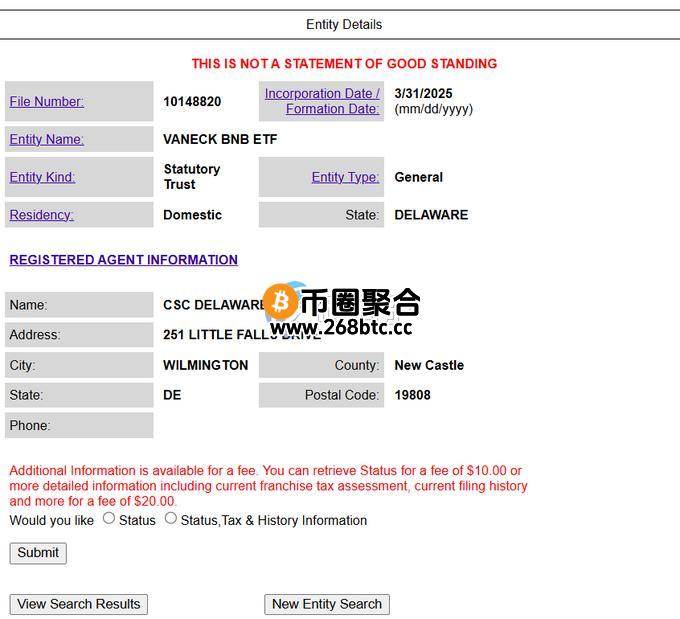Click the Additional Information fee notice text
Screen dimensions: 680x619
(268, 486)
